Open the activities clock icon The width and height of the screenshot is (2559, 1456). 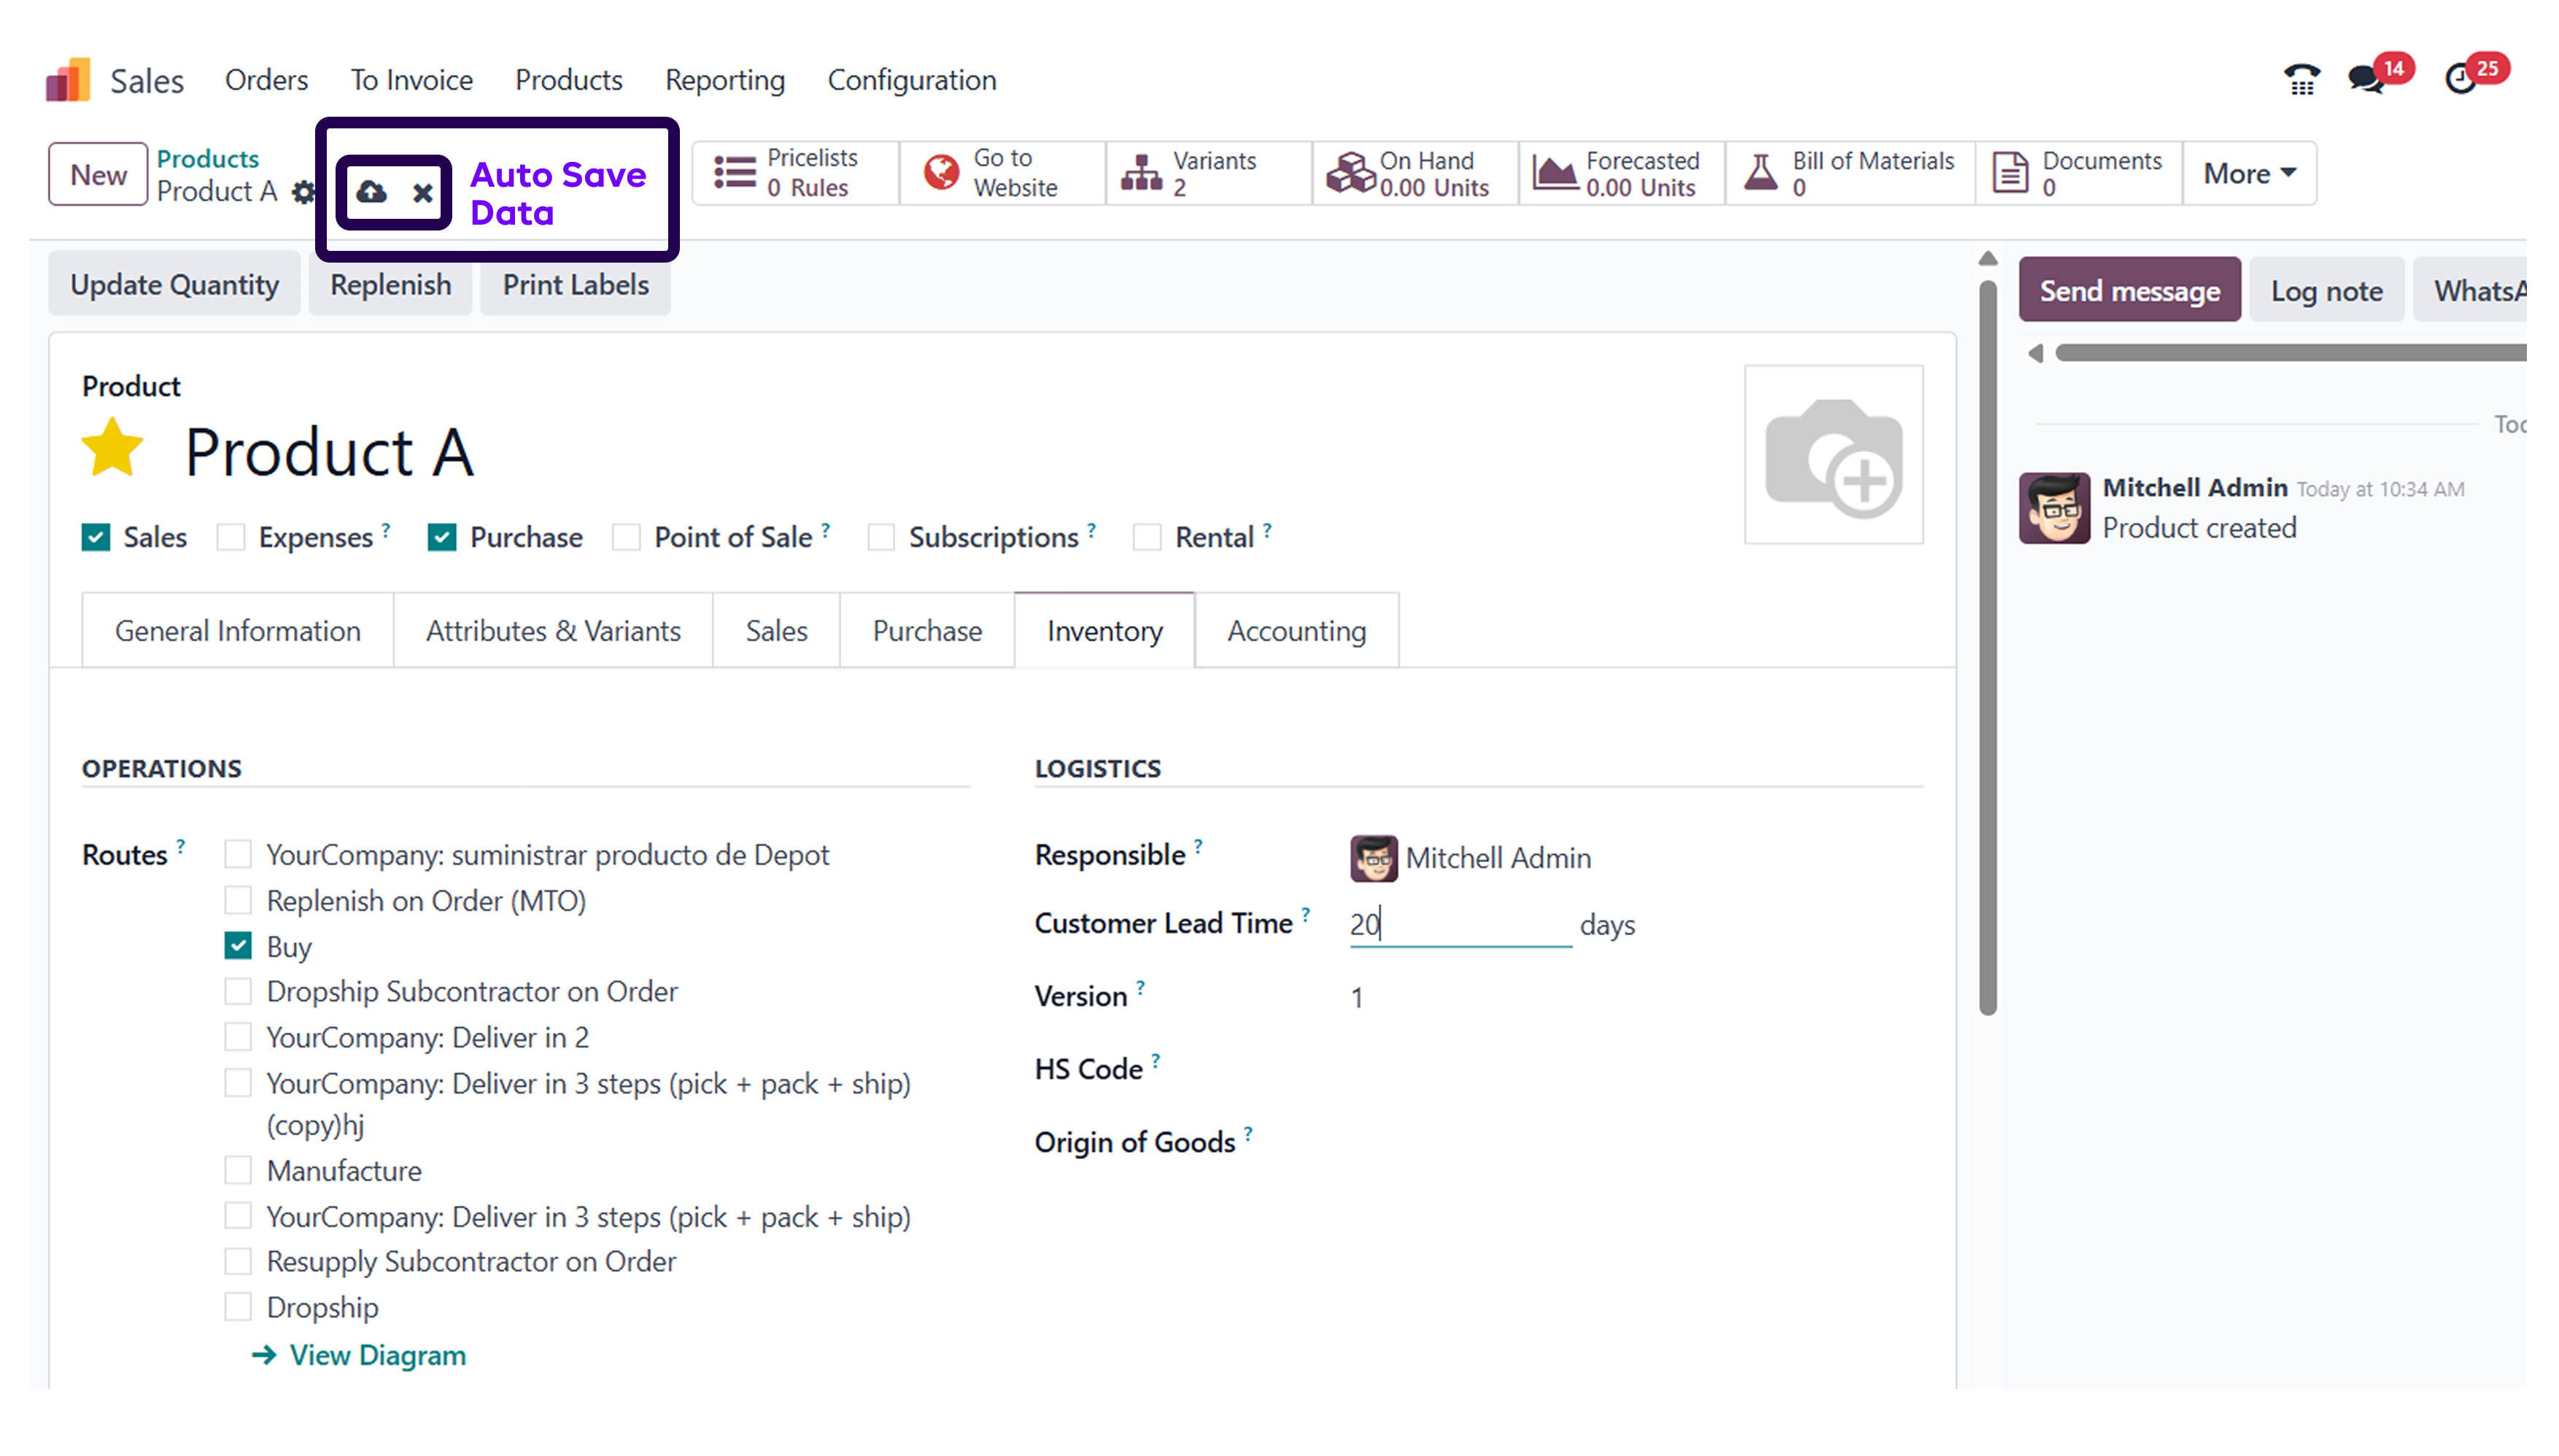(x=2461, y=78)
